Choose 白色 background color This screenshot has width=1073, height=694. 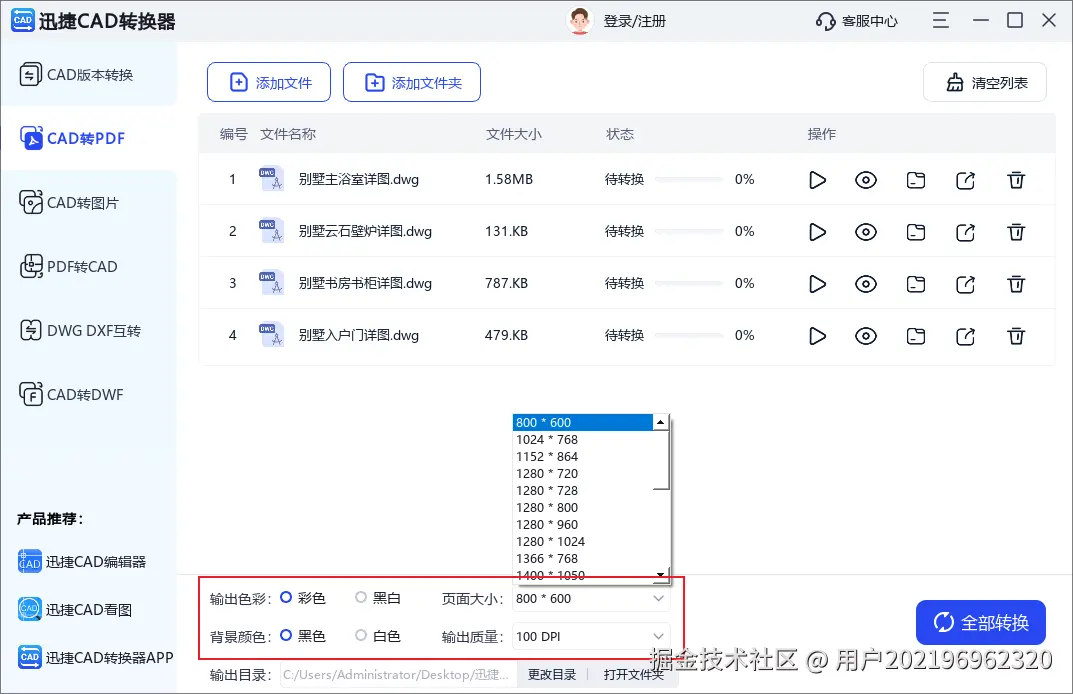(378, 636)
